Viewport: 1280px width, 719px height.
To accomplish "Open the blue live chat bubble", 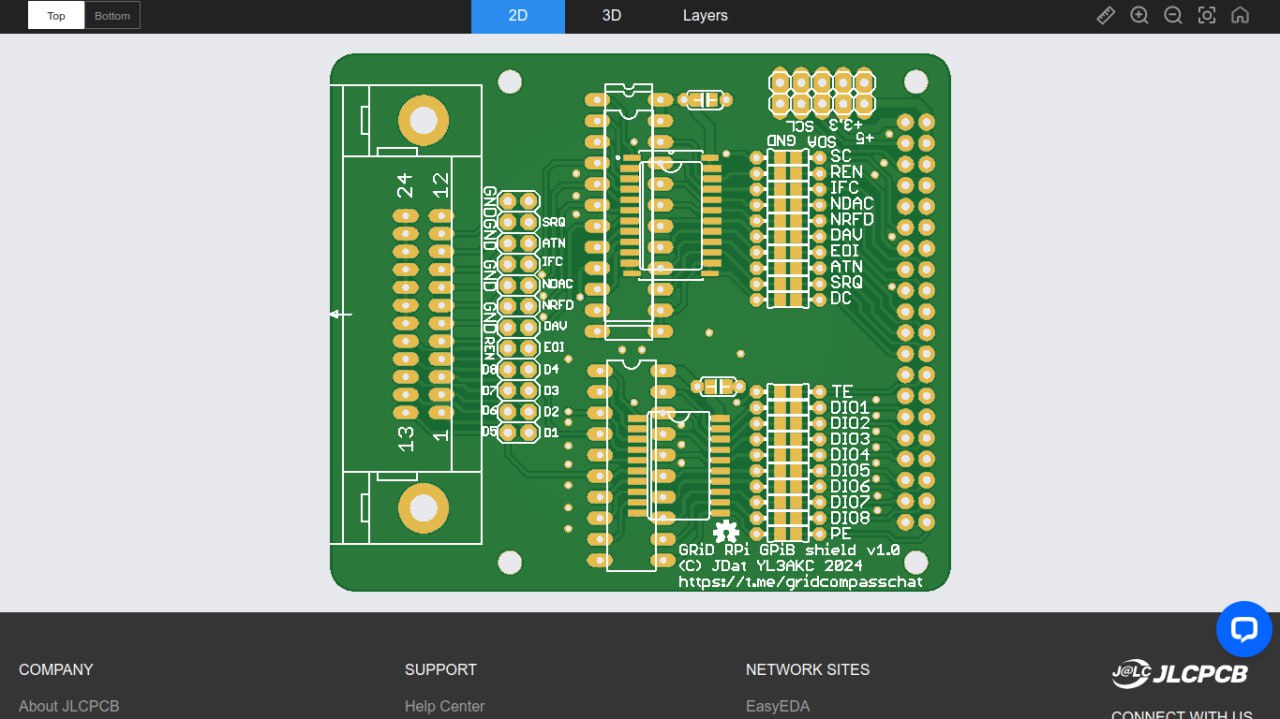I will click(x=1243, y=629).
